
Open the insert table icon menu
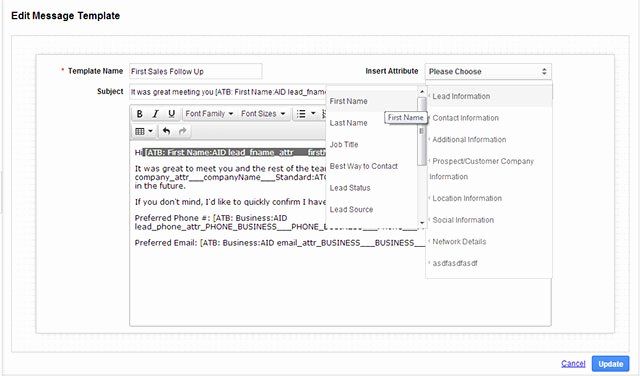click(x=144, y=131)
